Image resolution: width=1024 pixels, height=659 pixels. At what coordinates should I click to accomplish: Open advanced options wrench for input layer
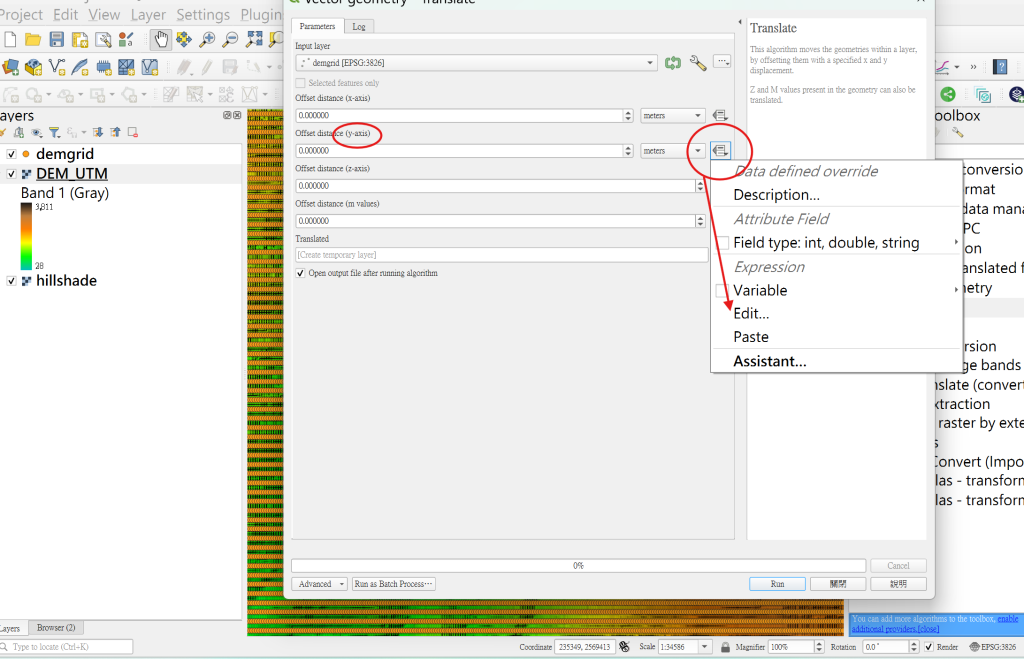(697, 63)
